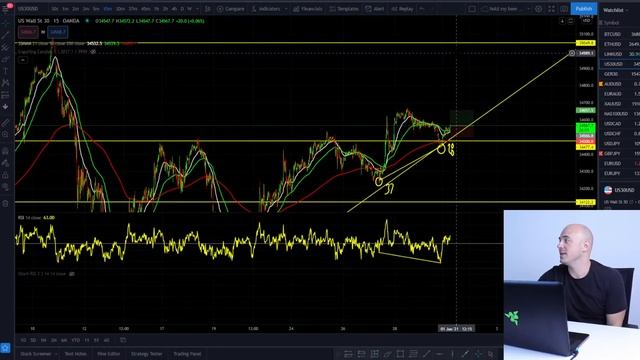Click the flag next to AUDUSD
This screenshot has height=360, width=640.
click(x=601, y=84)
